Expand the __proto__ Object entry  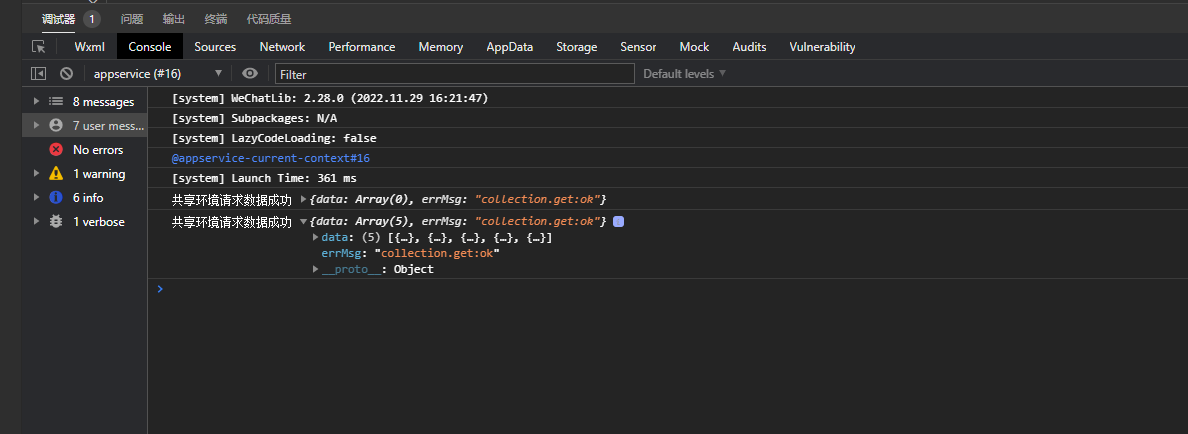tap(317, 269)
